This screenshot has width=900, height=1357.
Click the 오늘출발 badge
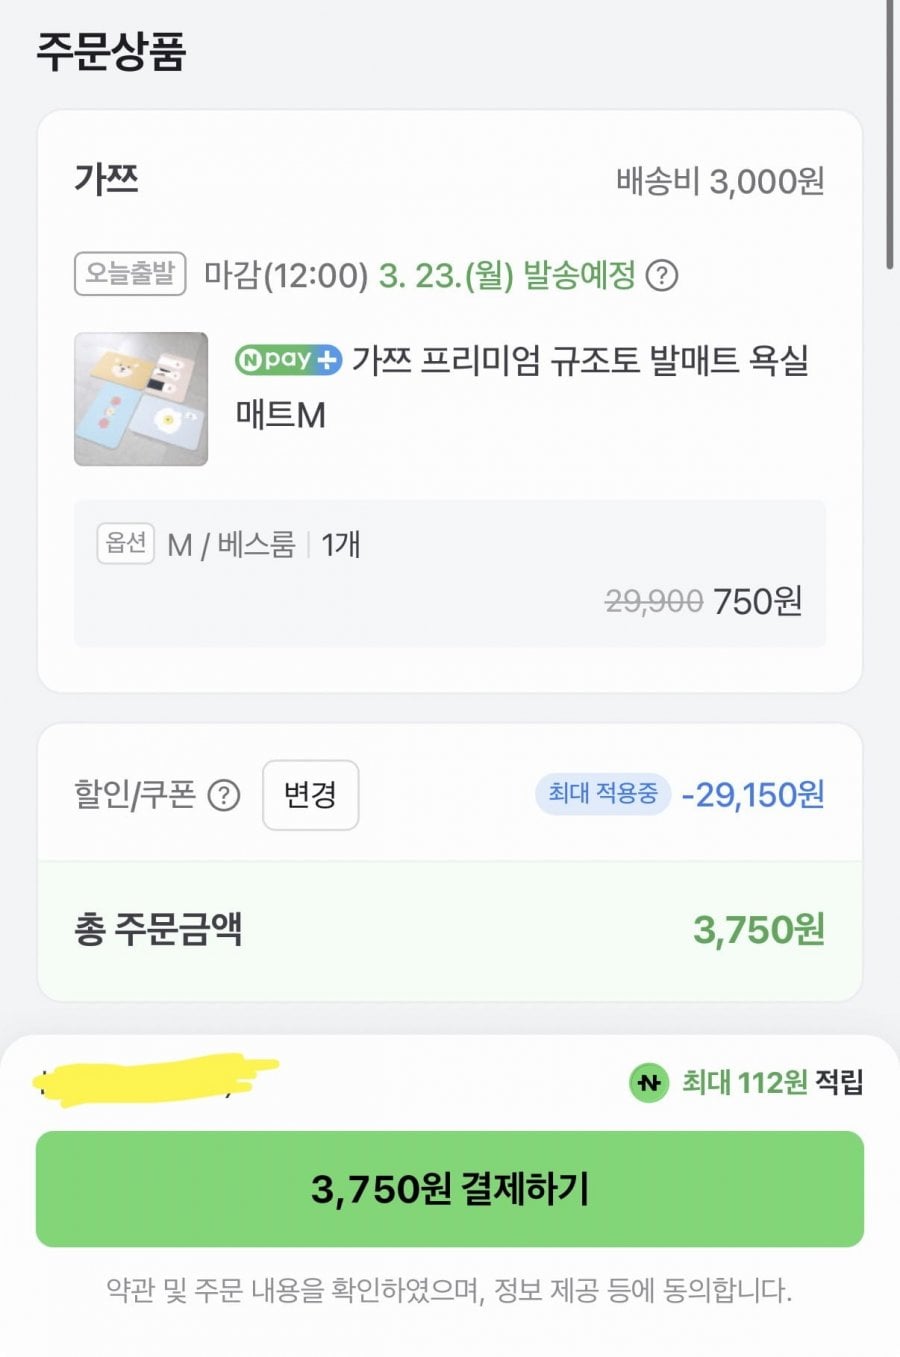130,274
